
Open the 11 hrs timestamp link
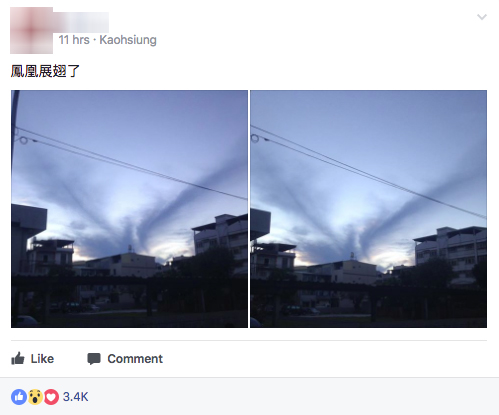tap(74, 40)
